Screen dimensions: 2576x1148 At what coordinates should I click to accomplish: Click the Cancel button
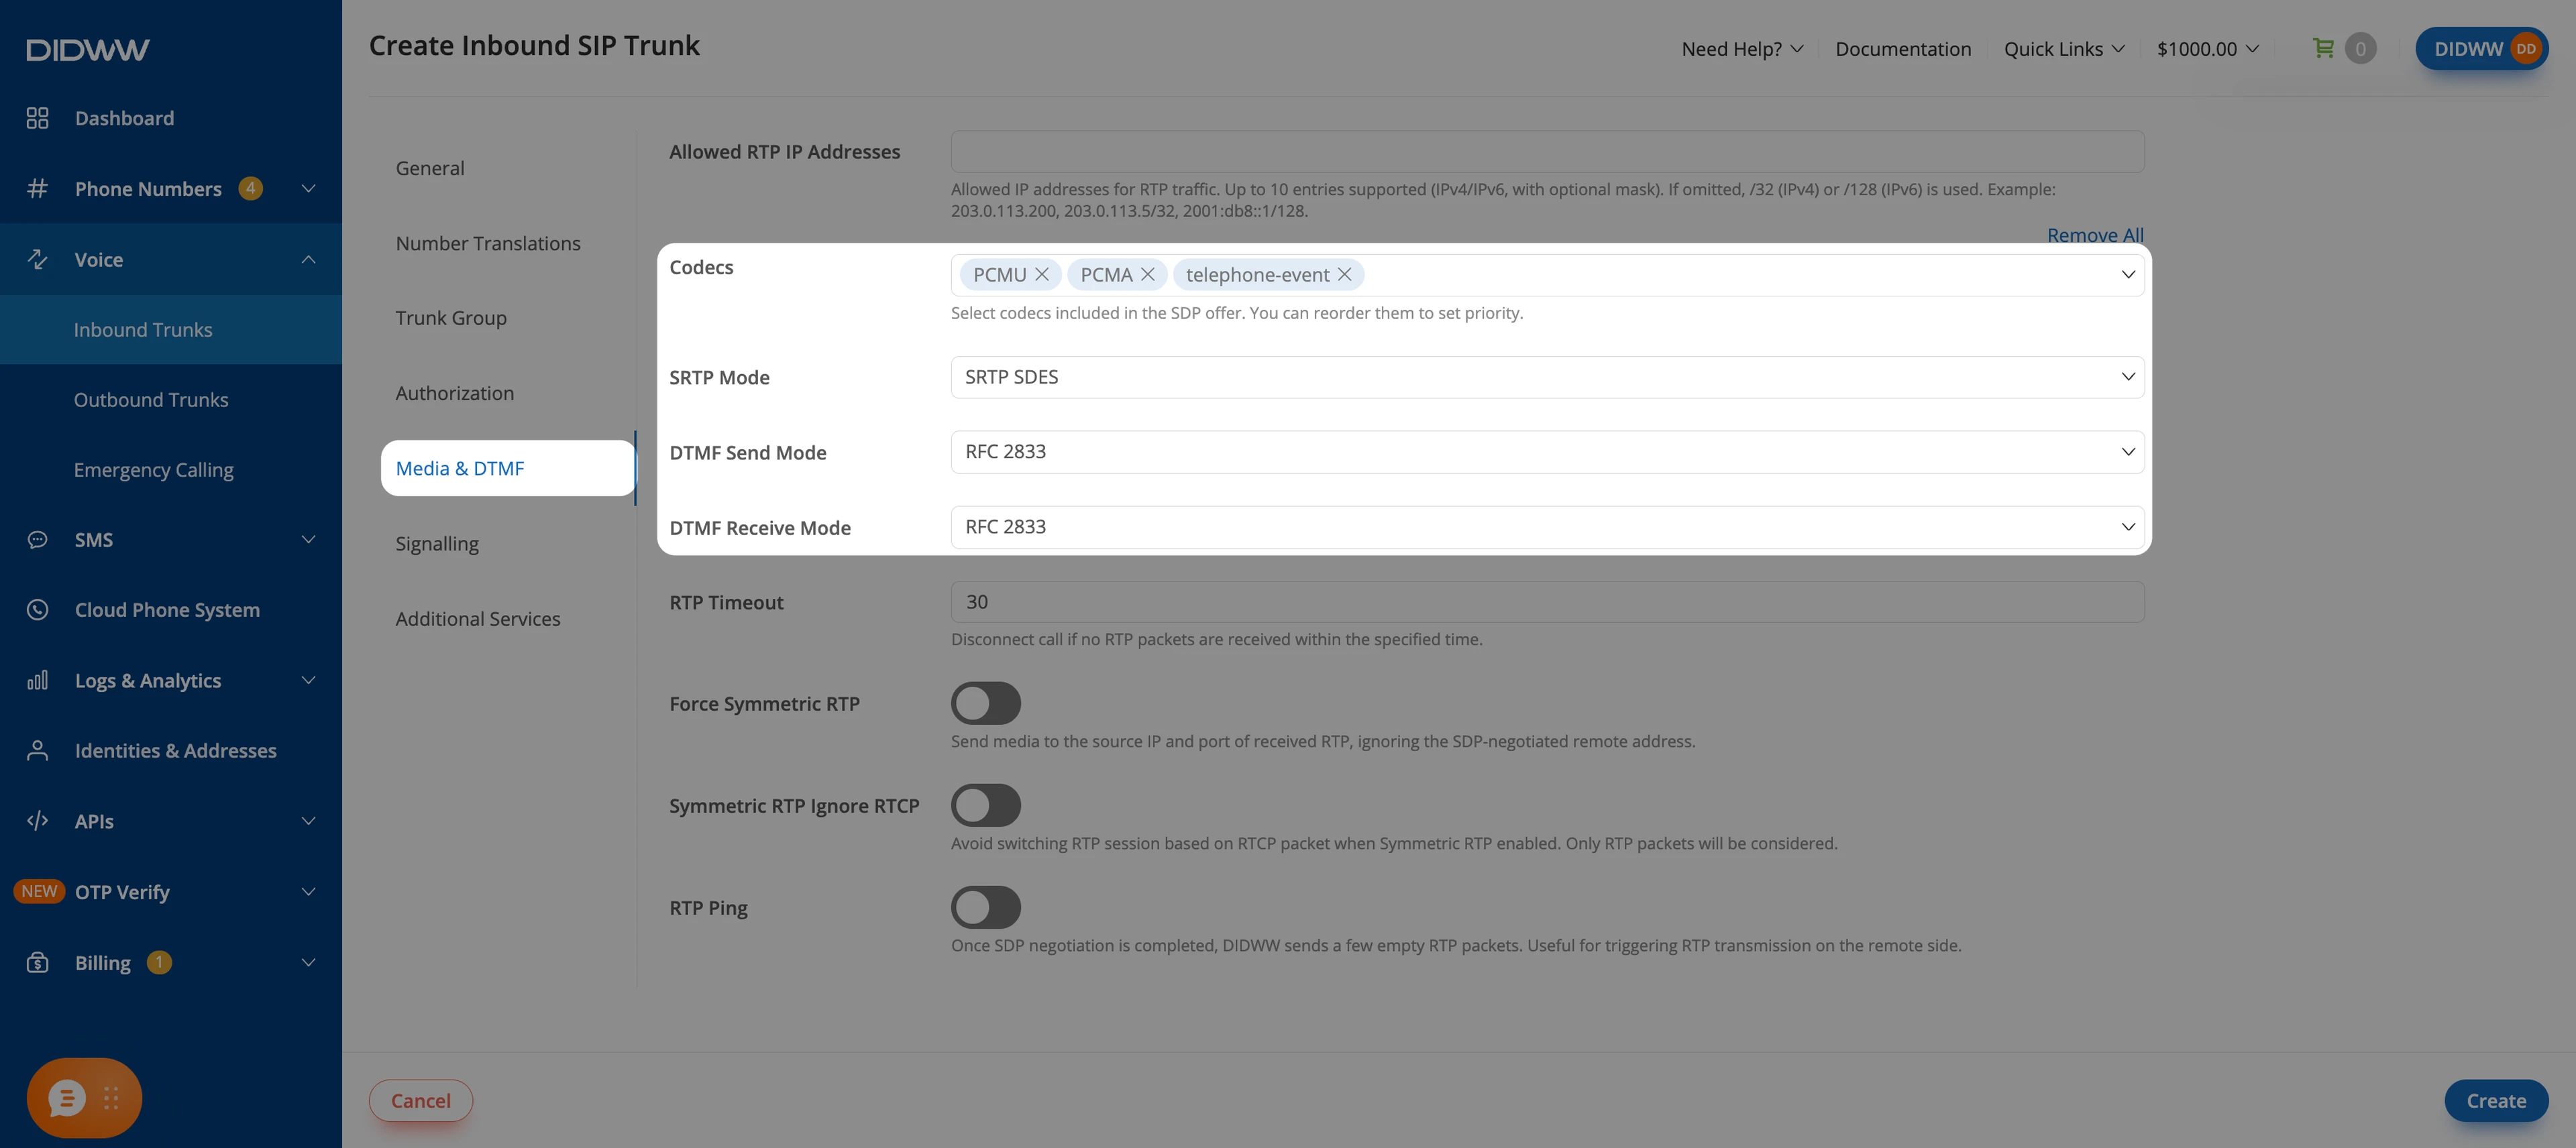[x=420, y=1100]
